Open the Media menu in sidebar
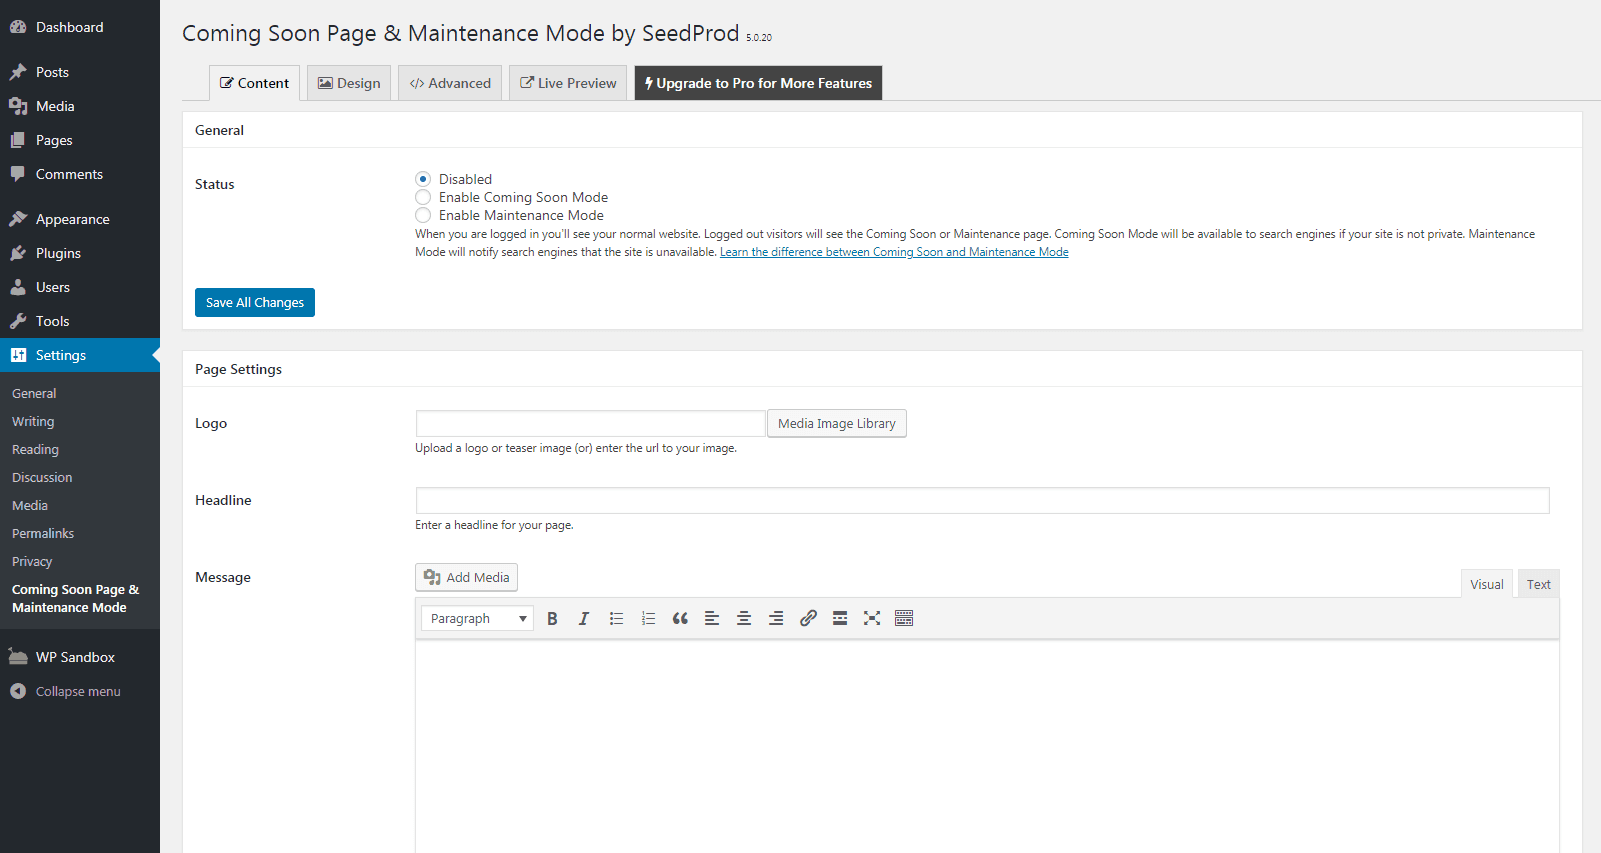 80,106
